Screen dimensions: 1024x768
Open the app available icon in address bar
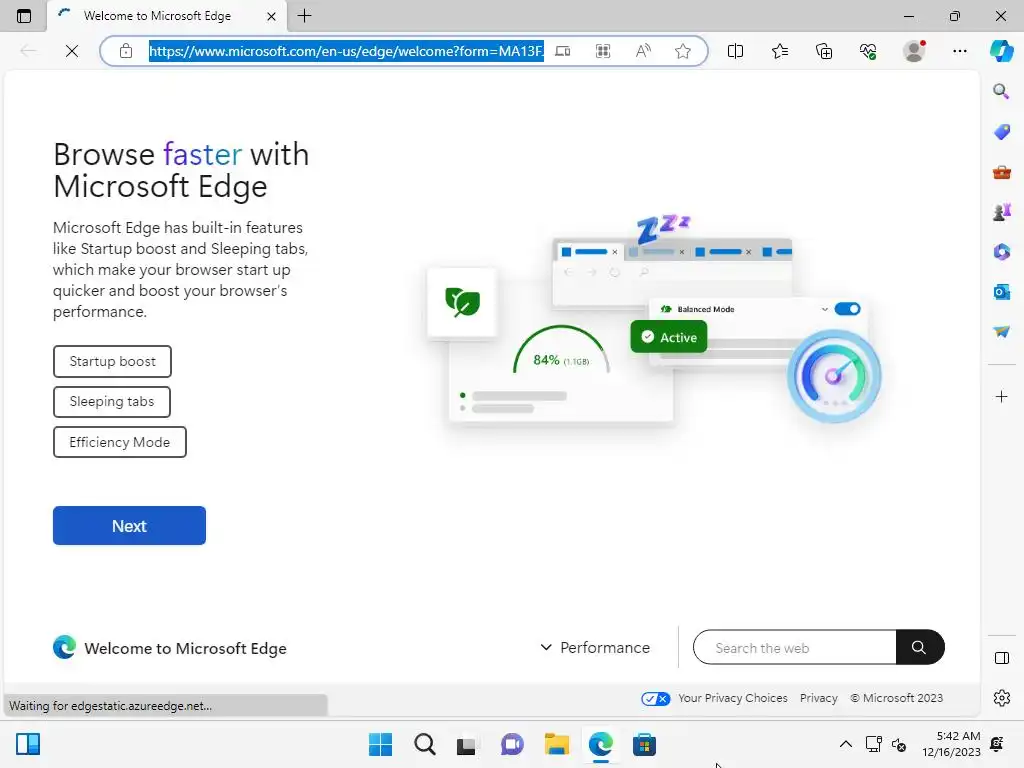pos(562,51)
